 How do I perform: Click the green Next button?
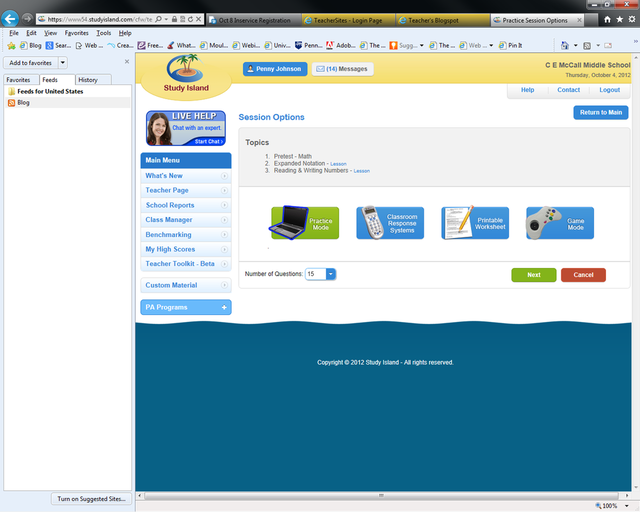533,275
